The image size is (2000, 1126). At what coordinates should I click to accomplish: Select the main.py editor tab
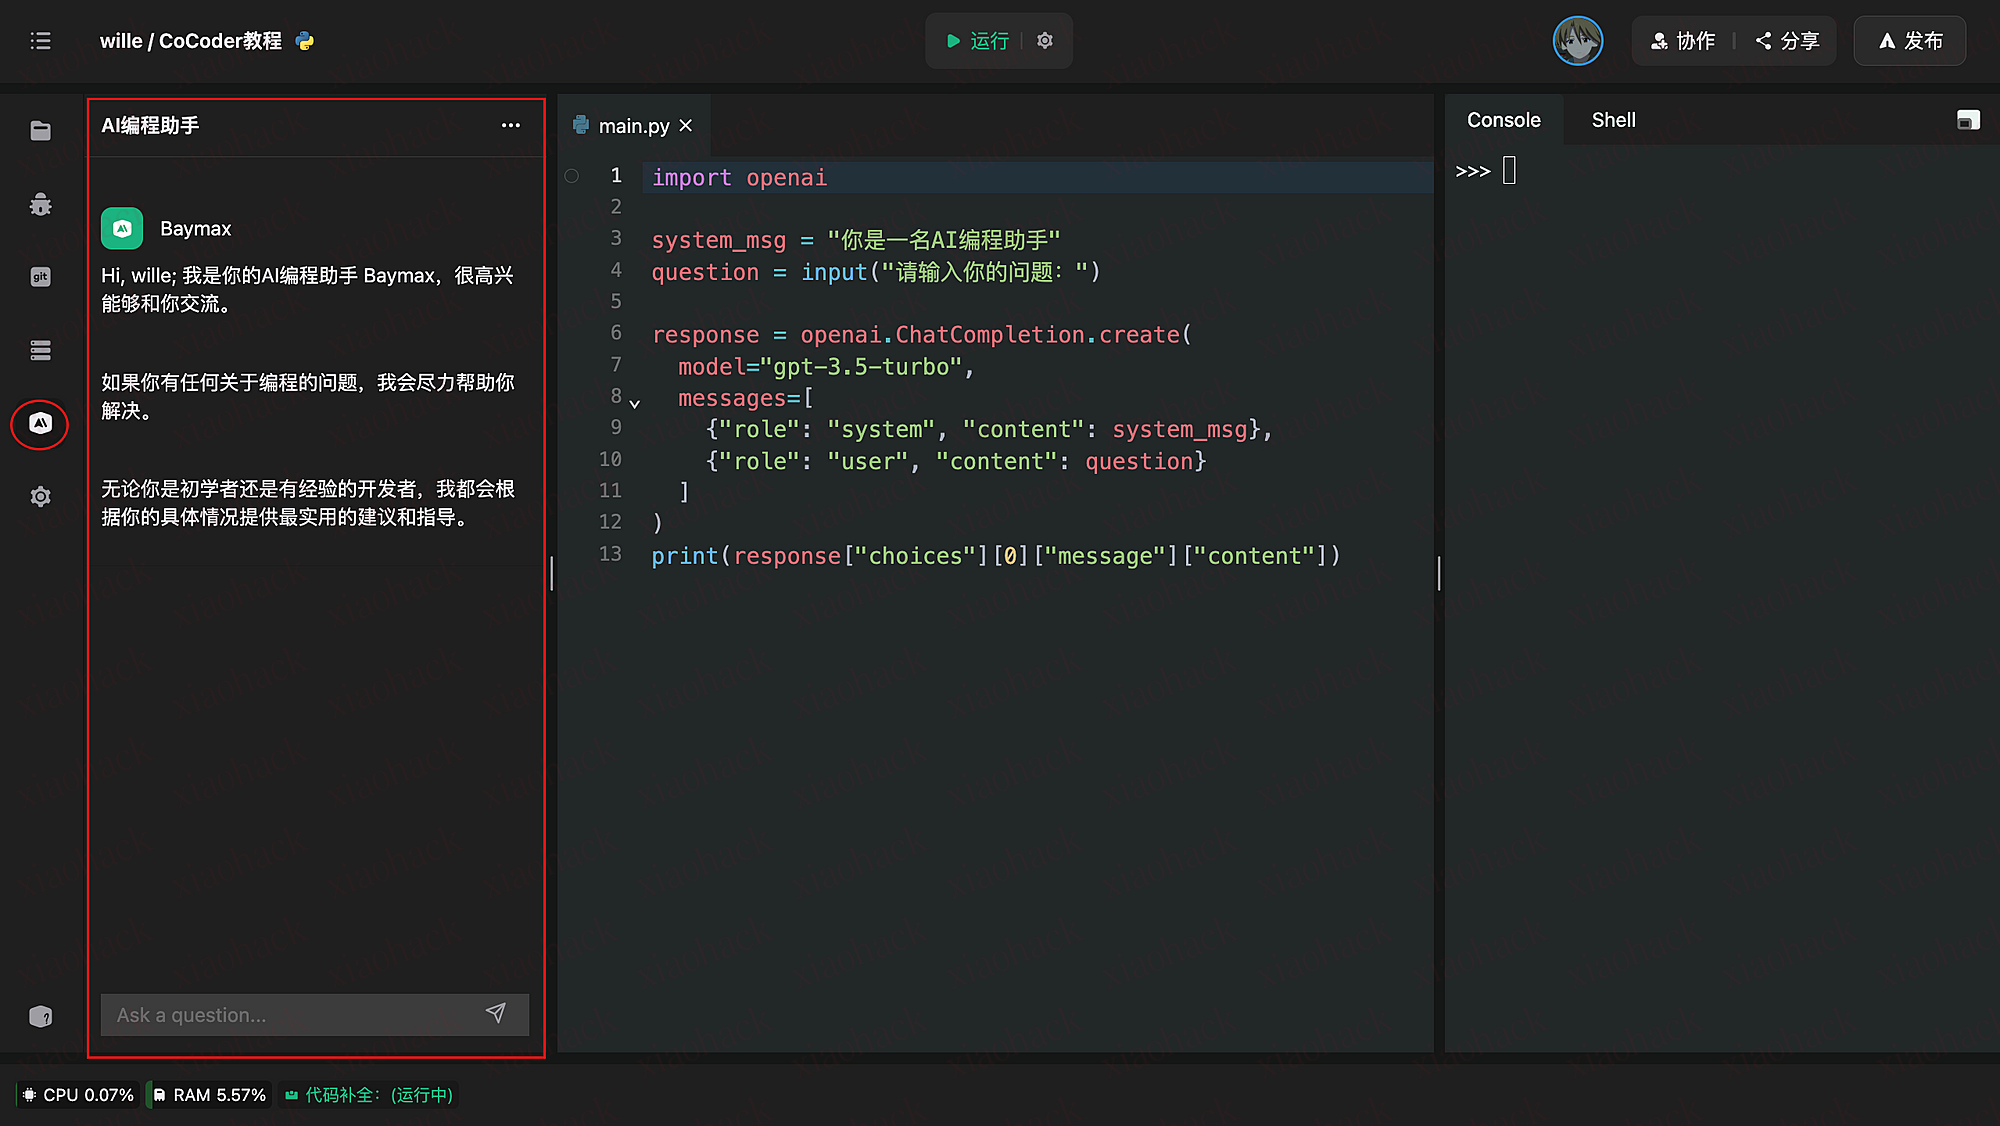coord(633,126)
